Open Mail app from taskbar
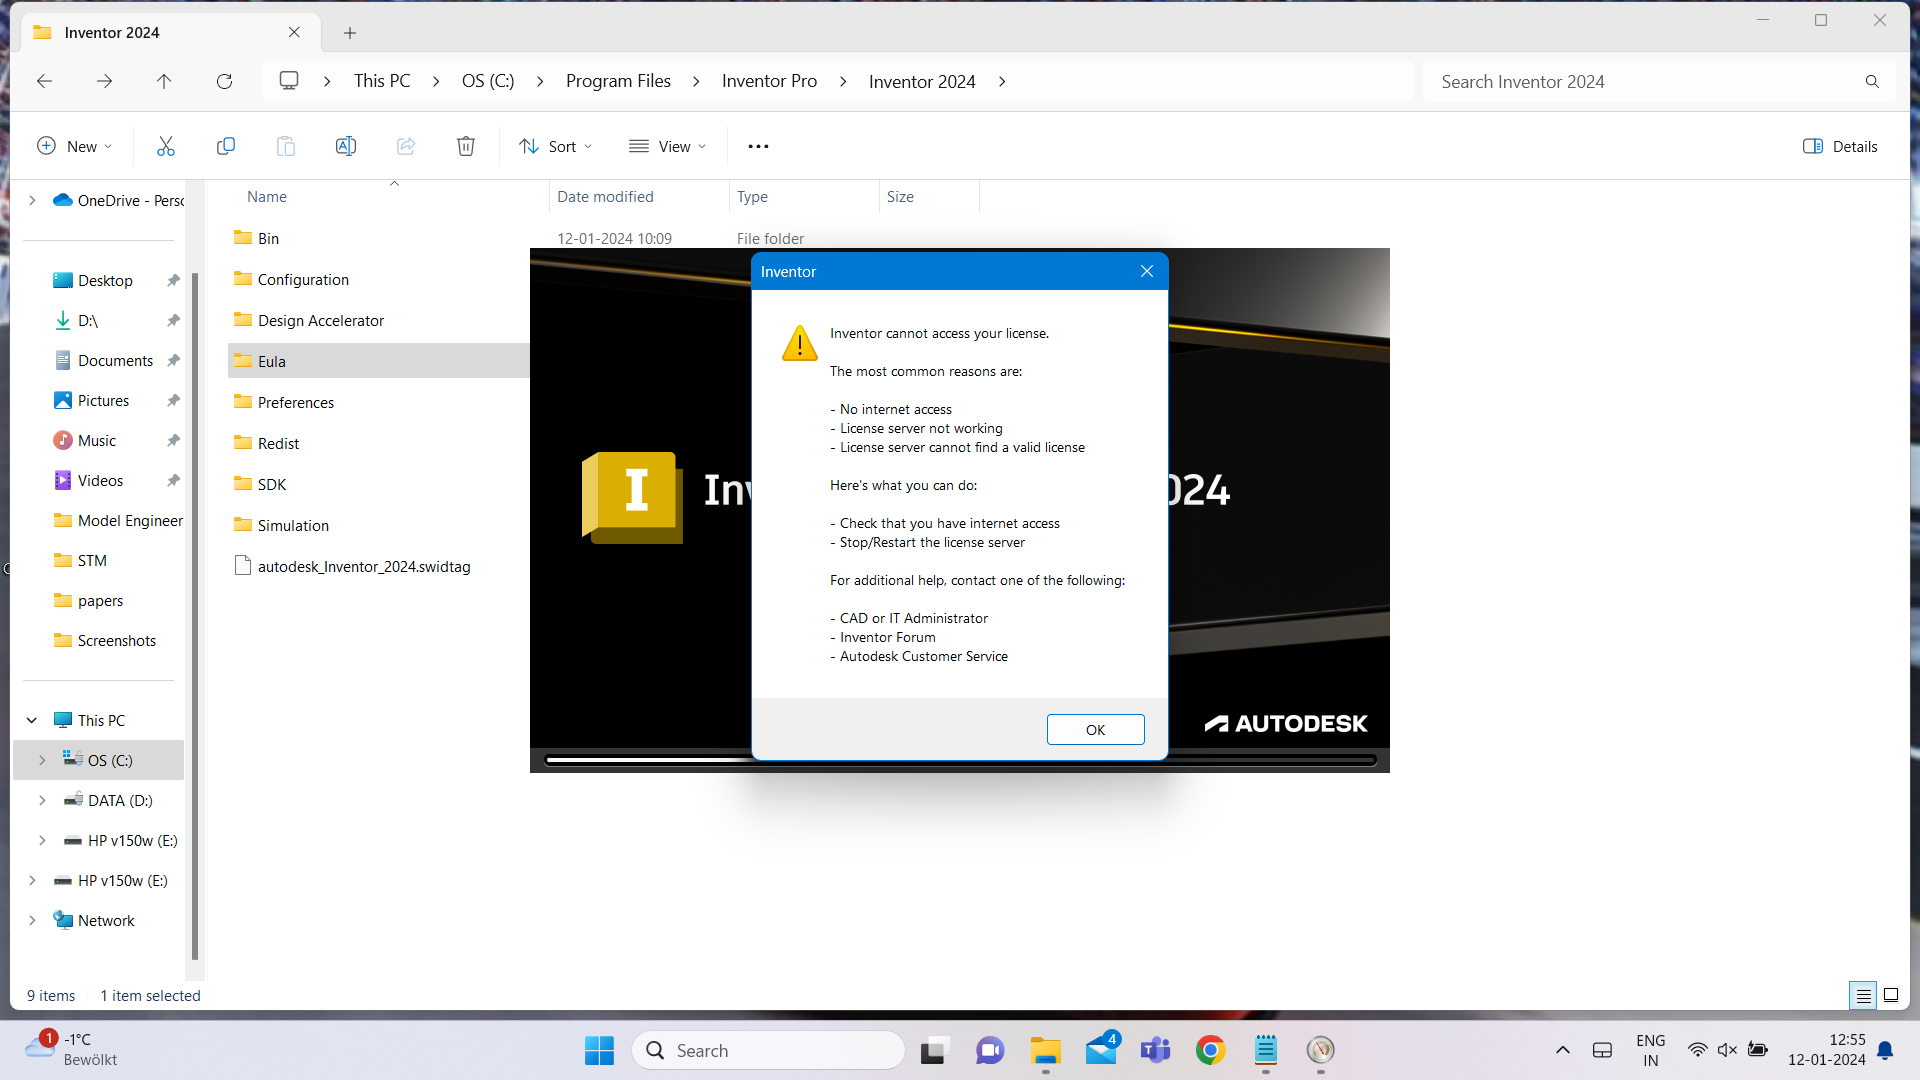Screen dimensions: 1920x1080 coord(1101,1050)
